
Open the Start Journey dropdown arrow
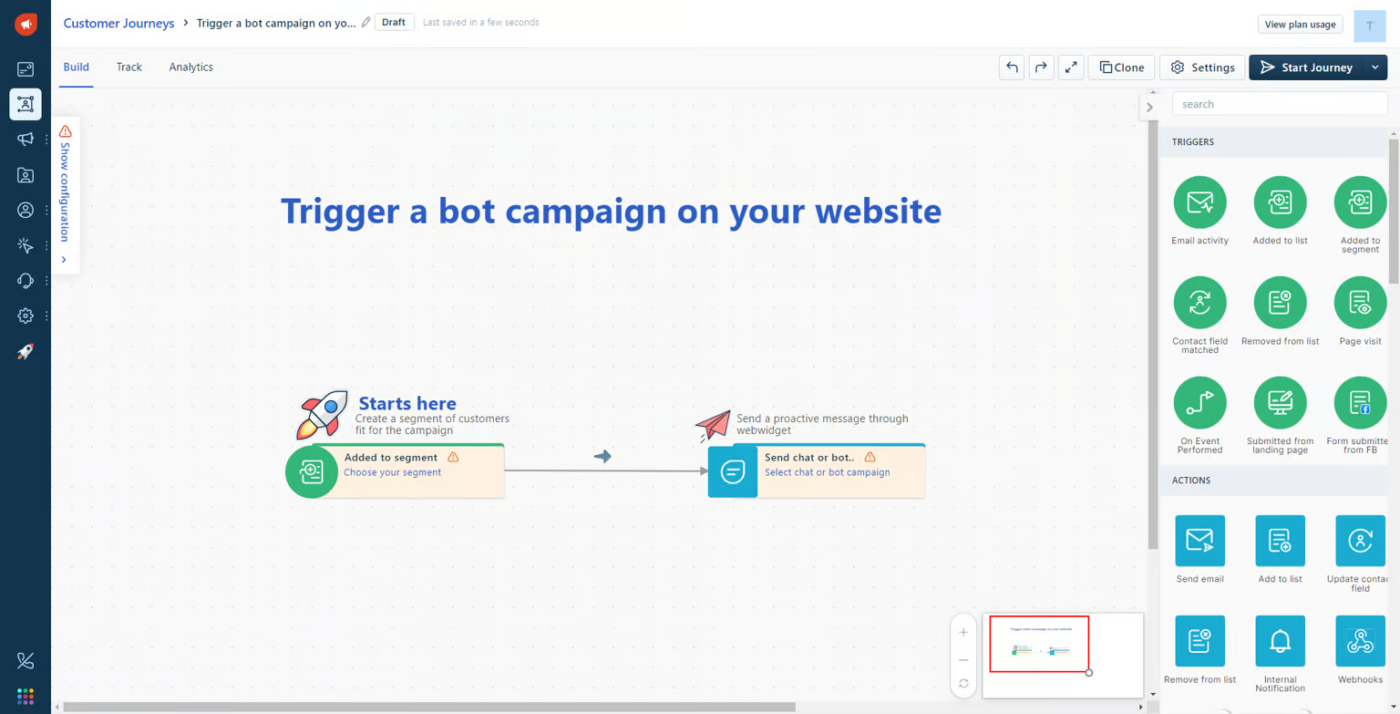[x=1375, y=67]
